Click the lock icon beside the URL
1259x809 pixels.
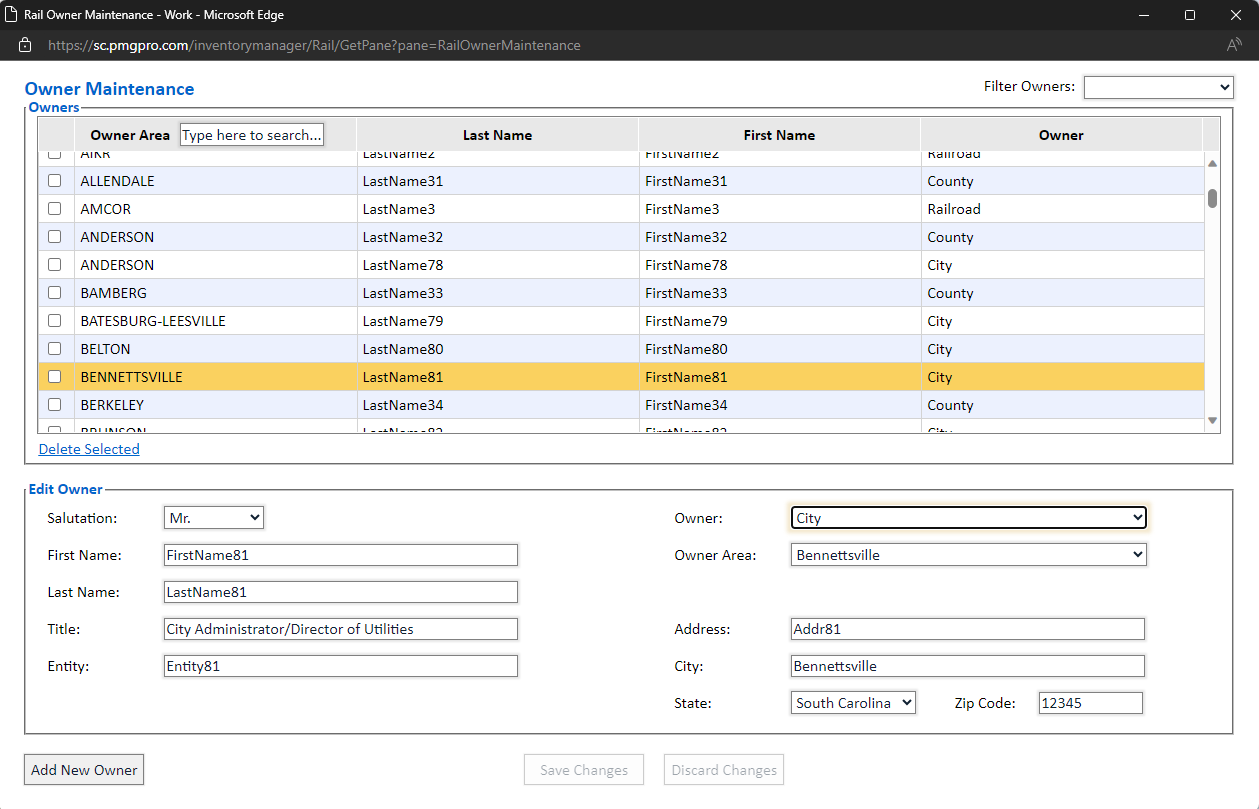tap(26, 45)
